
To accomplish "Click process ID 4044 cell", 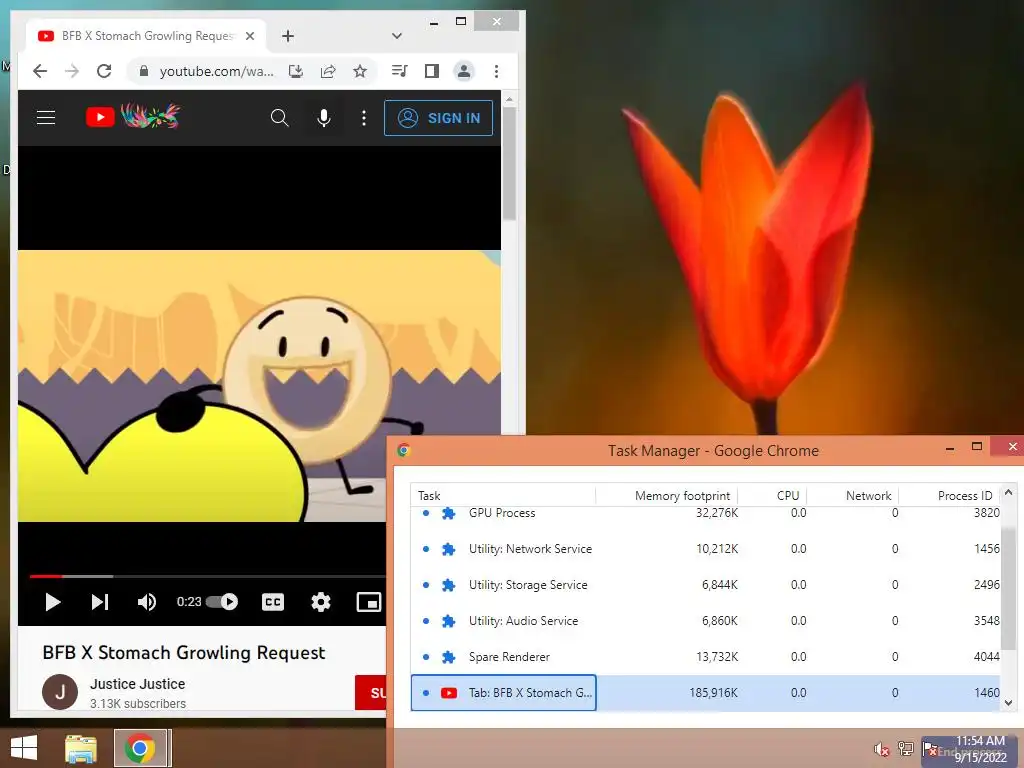I will tap(986, 656).
